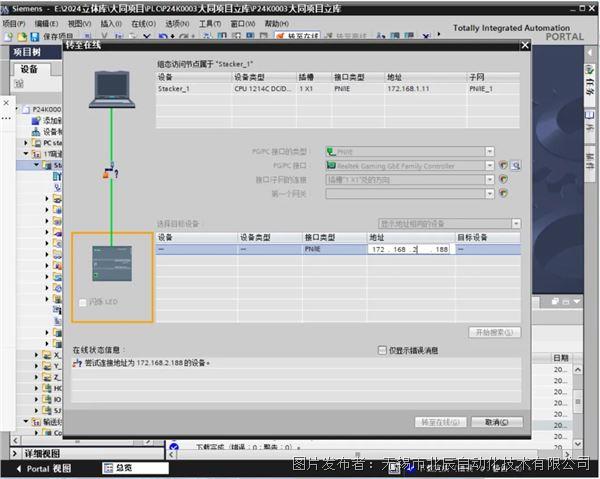Open the 视图(V) menu
600x479 pixels.
[x=79, y=24]
